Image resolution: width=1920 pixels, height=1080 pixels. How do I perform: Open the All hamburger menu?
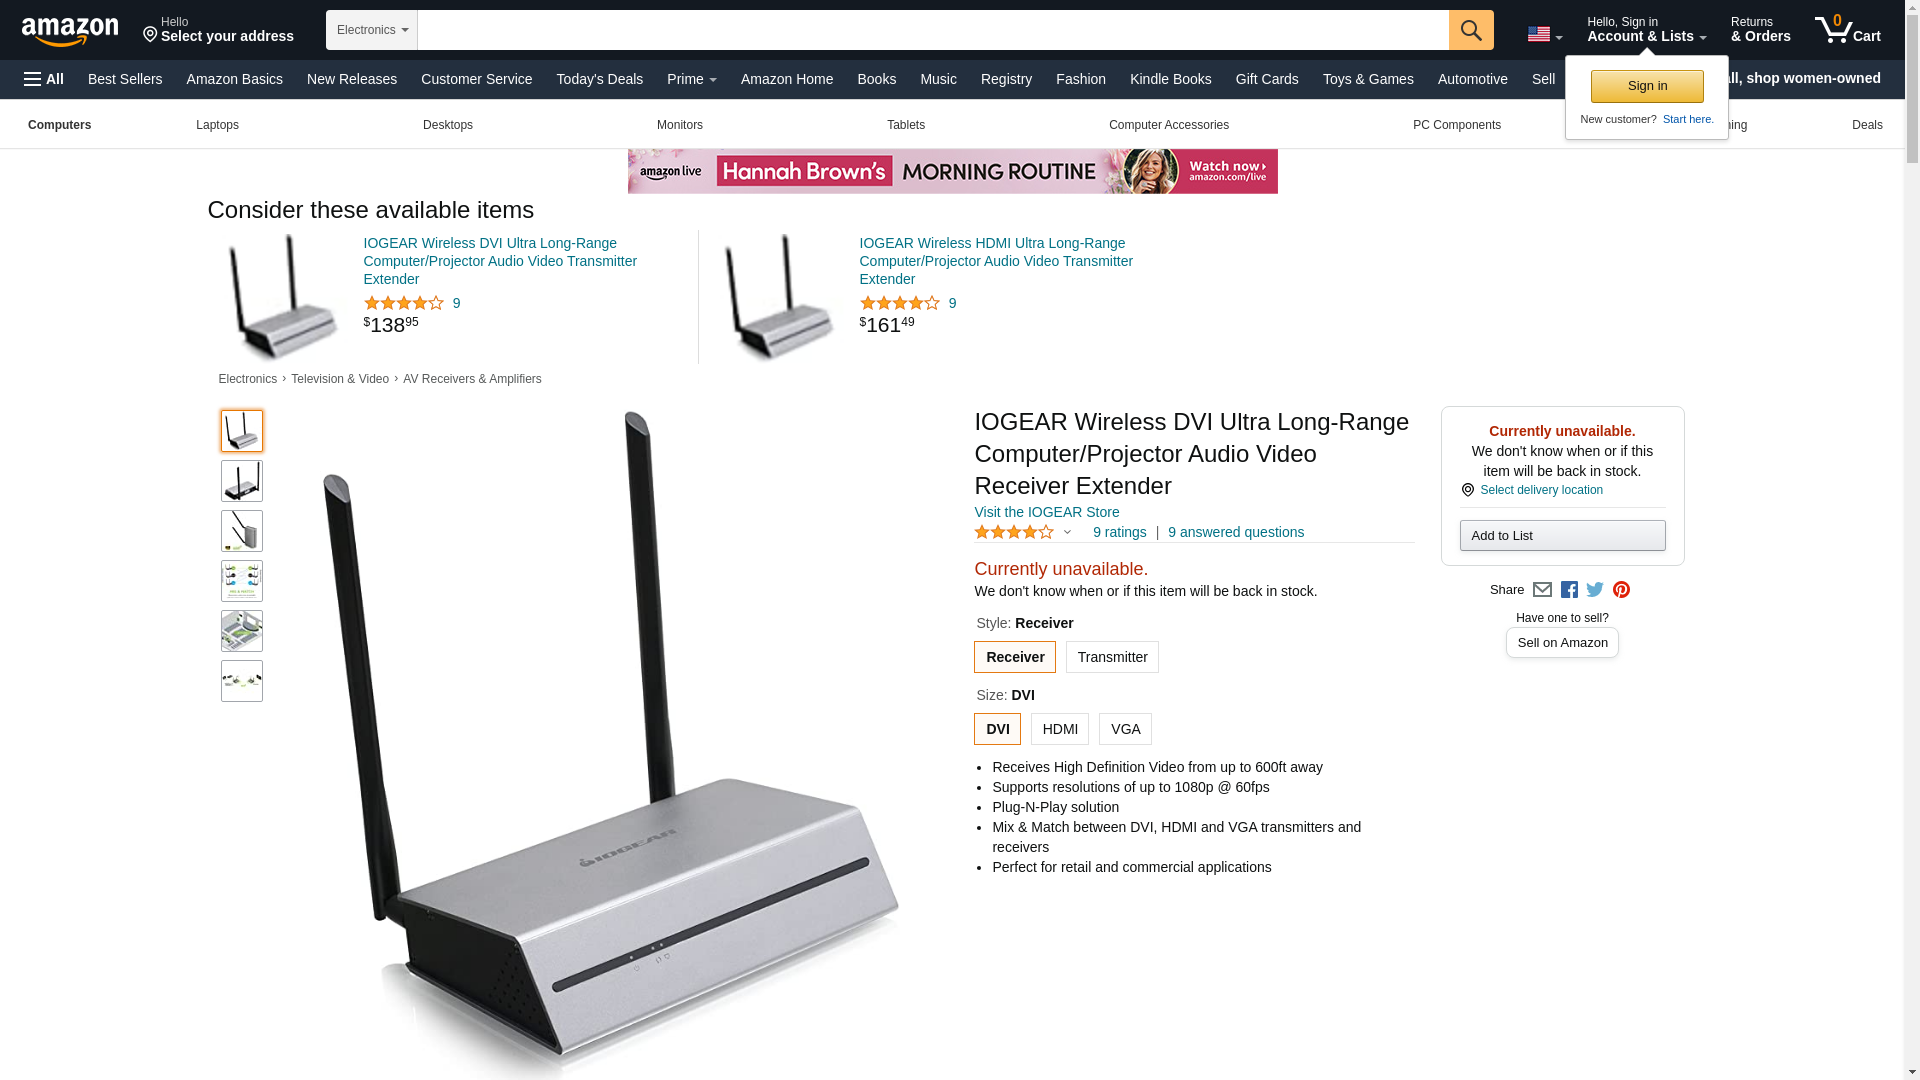coord(44,79)
